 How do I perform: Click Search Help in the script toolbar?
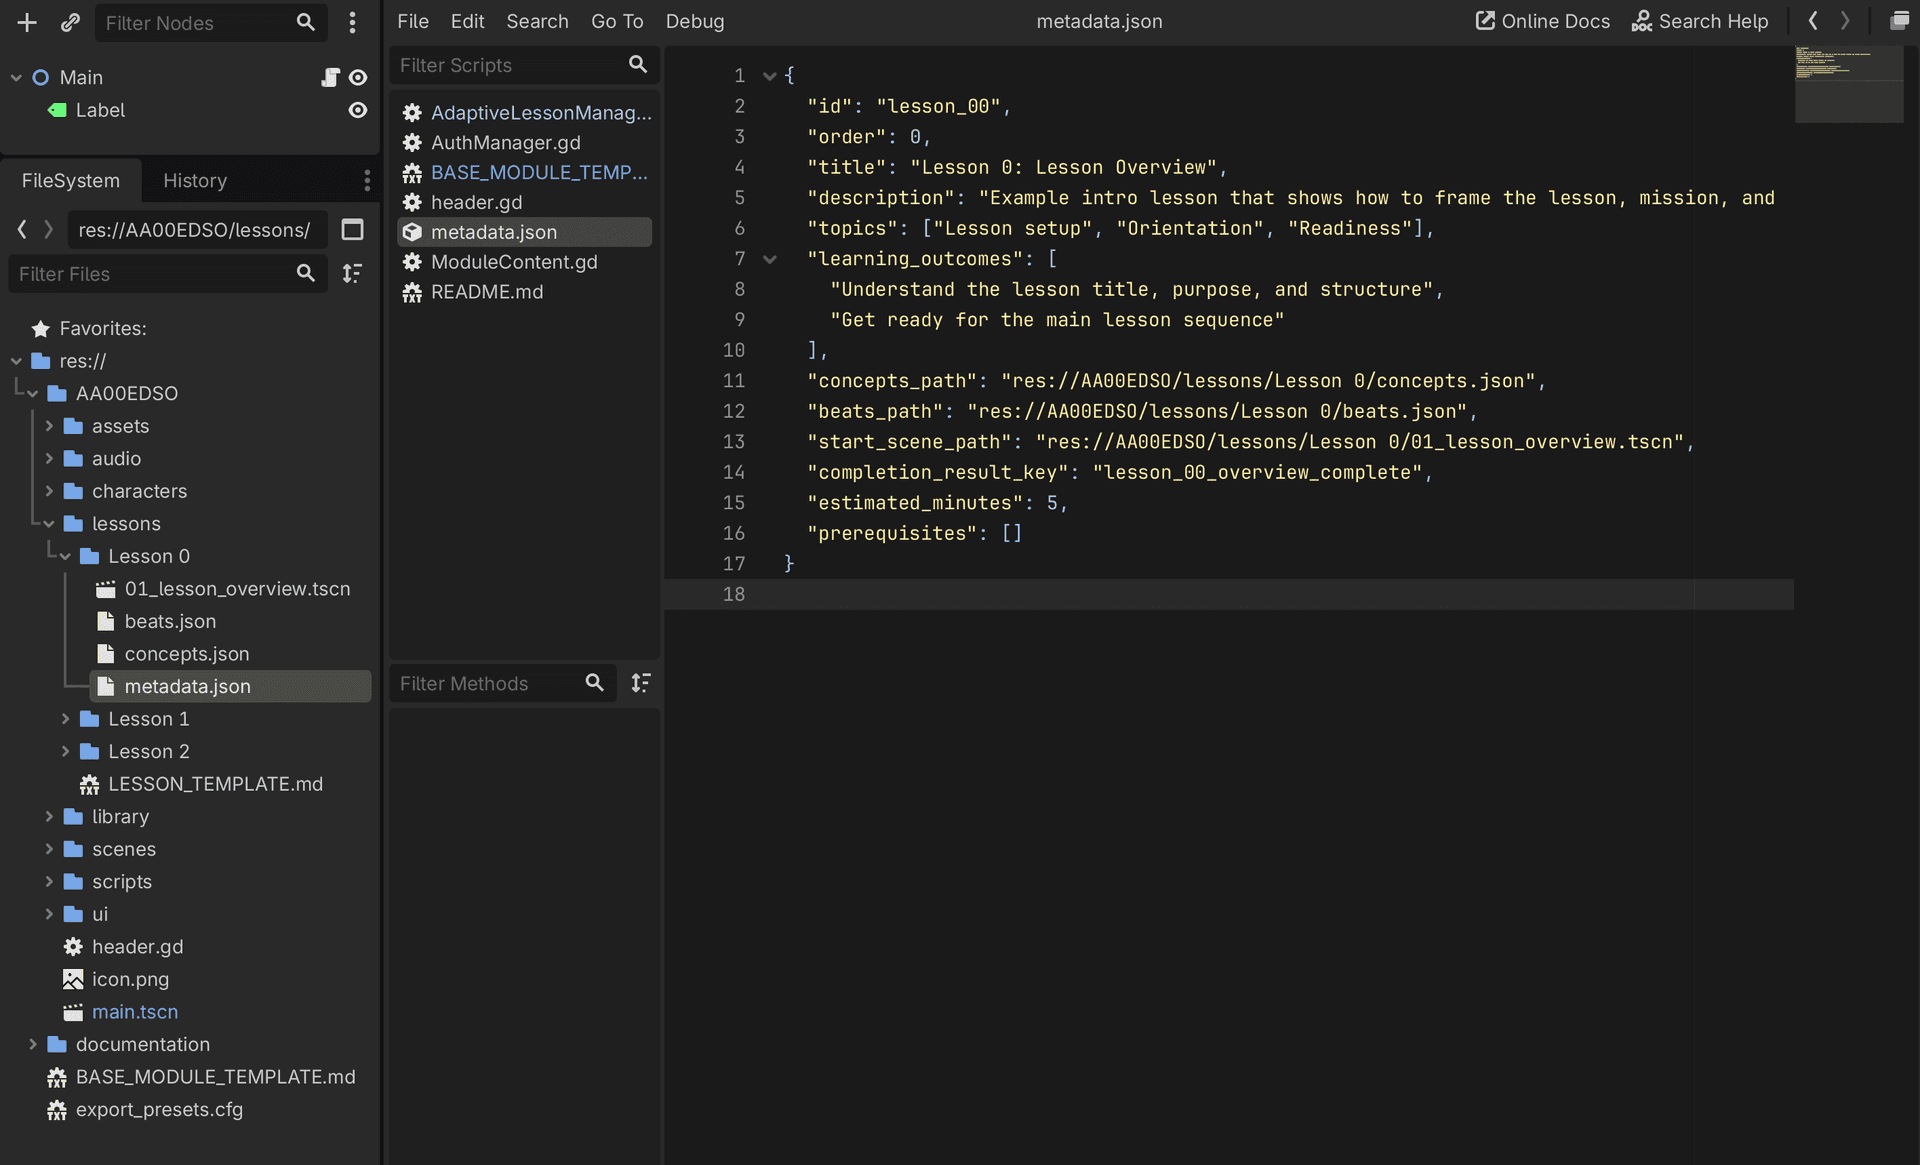coord(1700,20)
